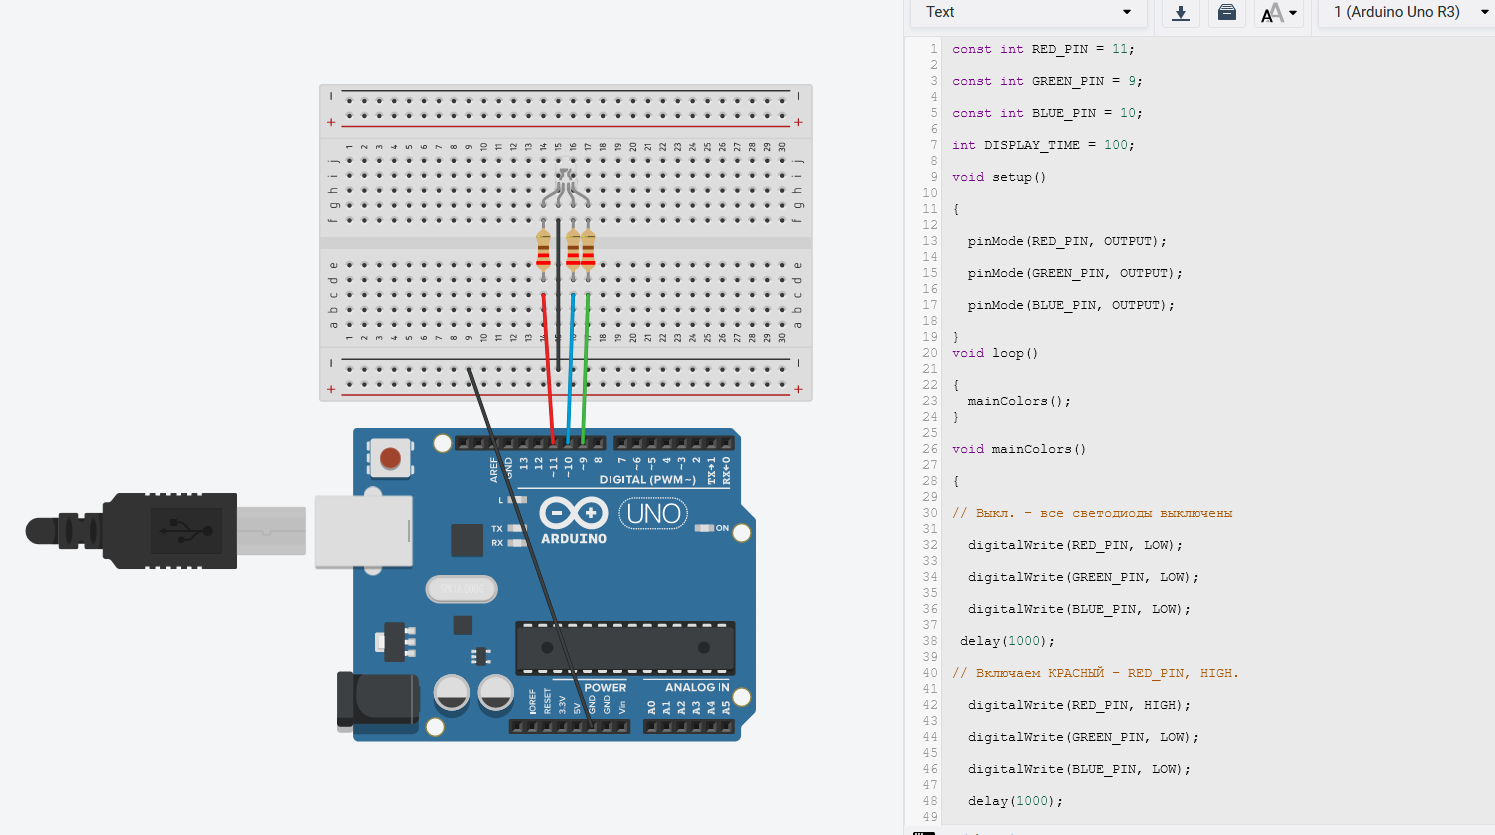This screenshot has height=835, width=1495.
Task: Click line number 1 in code gutter
Action: (934, 49)
